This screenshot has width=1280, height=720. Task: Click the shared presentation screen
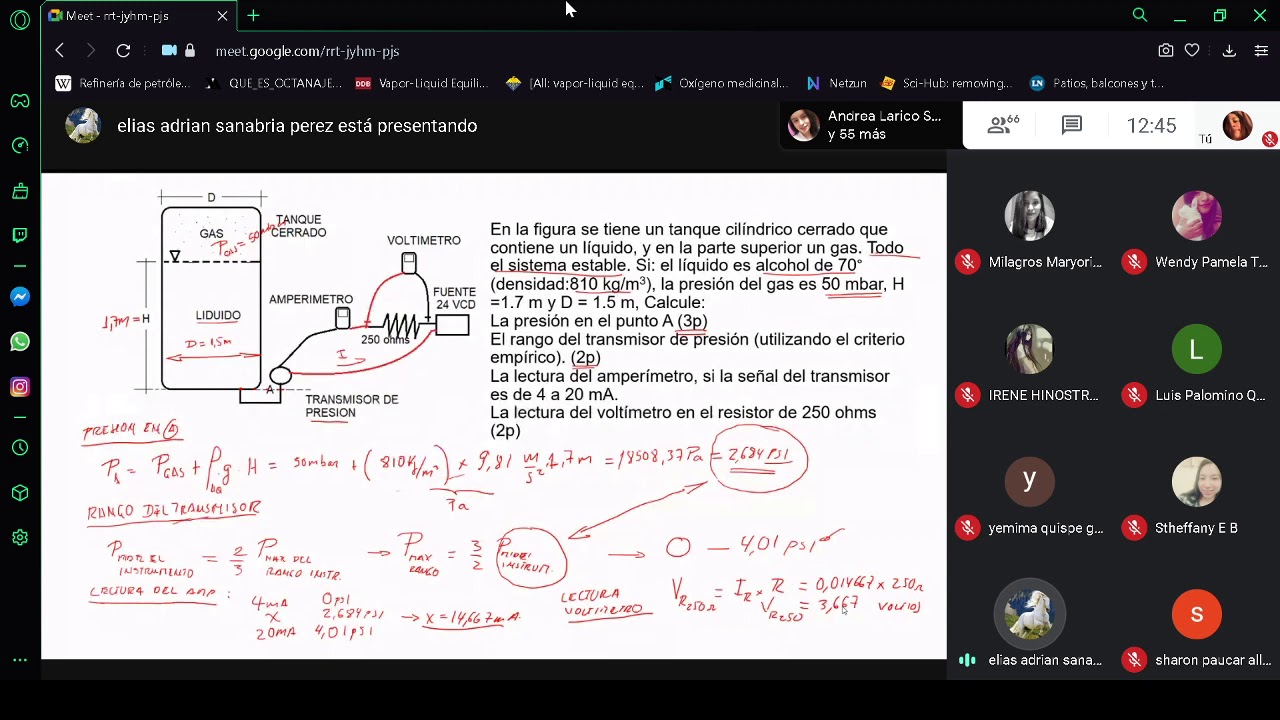click(x=494, y=416)
